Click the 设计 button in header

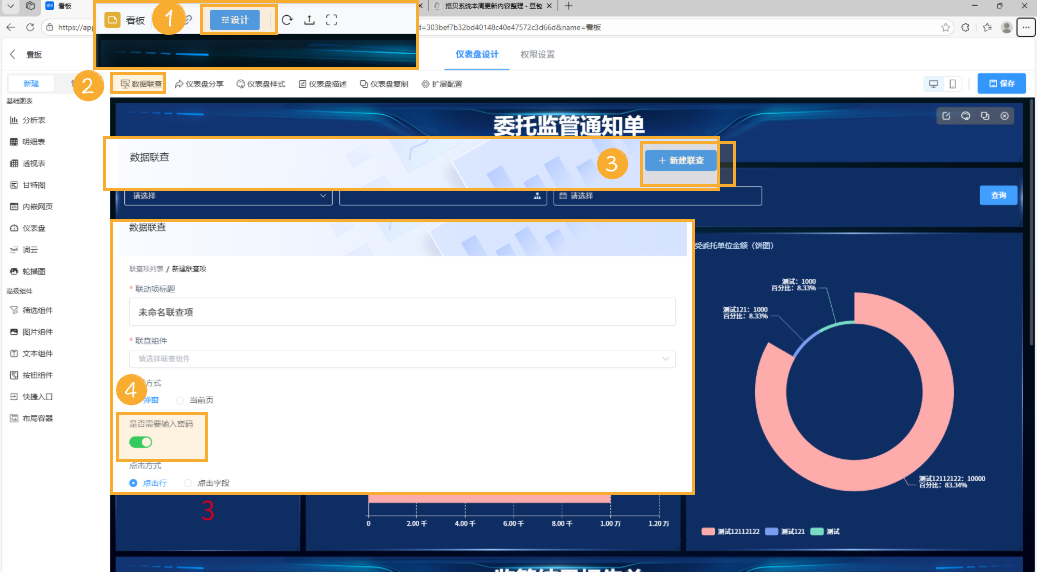coord(235,20)
